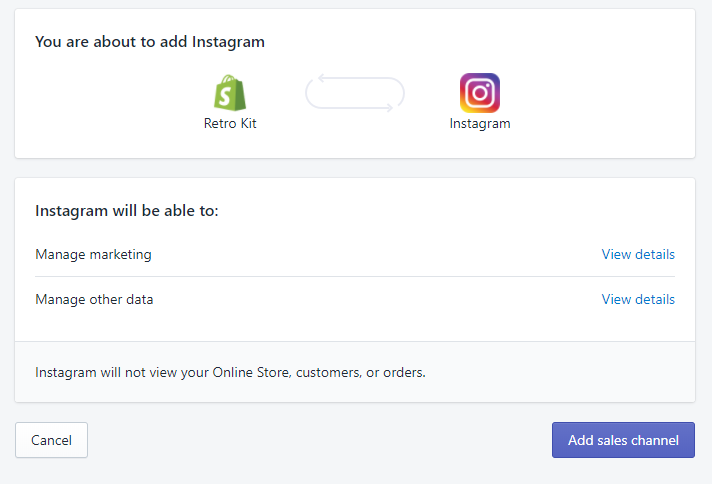Screen dimensions: 712x484
Task: Click divider line between the two permissions
Action: click(x=355, y=277)
